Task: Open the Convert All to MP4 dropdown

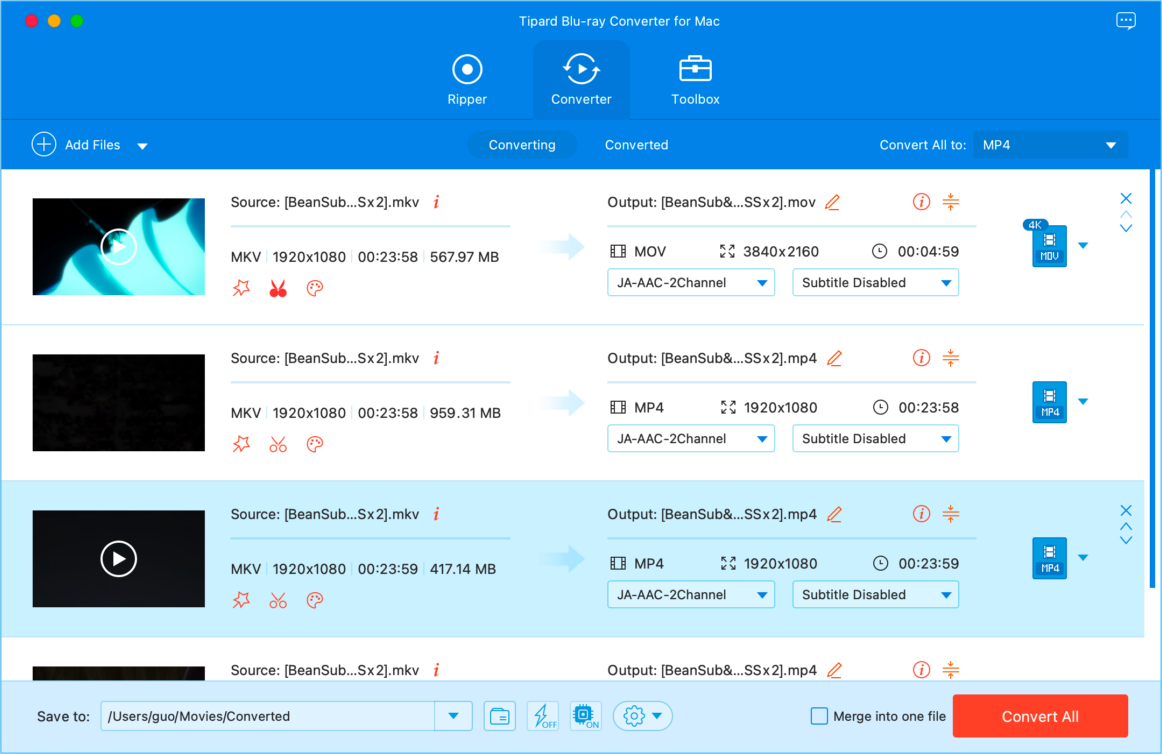Action: (1050, 145)
